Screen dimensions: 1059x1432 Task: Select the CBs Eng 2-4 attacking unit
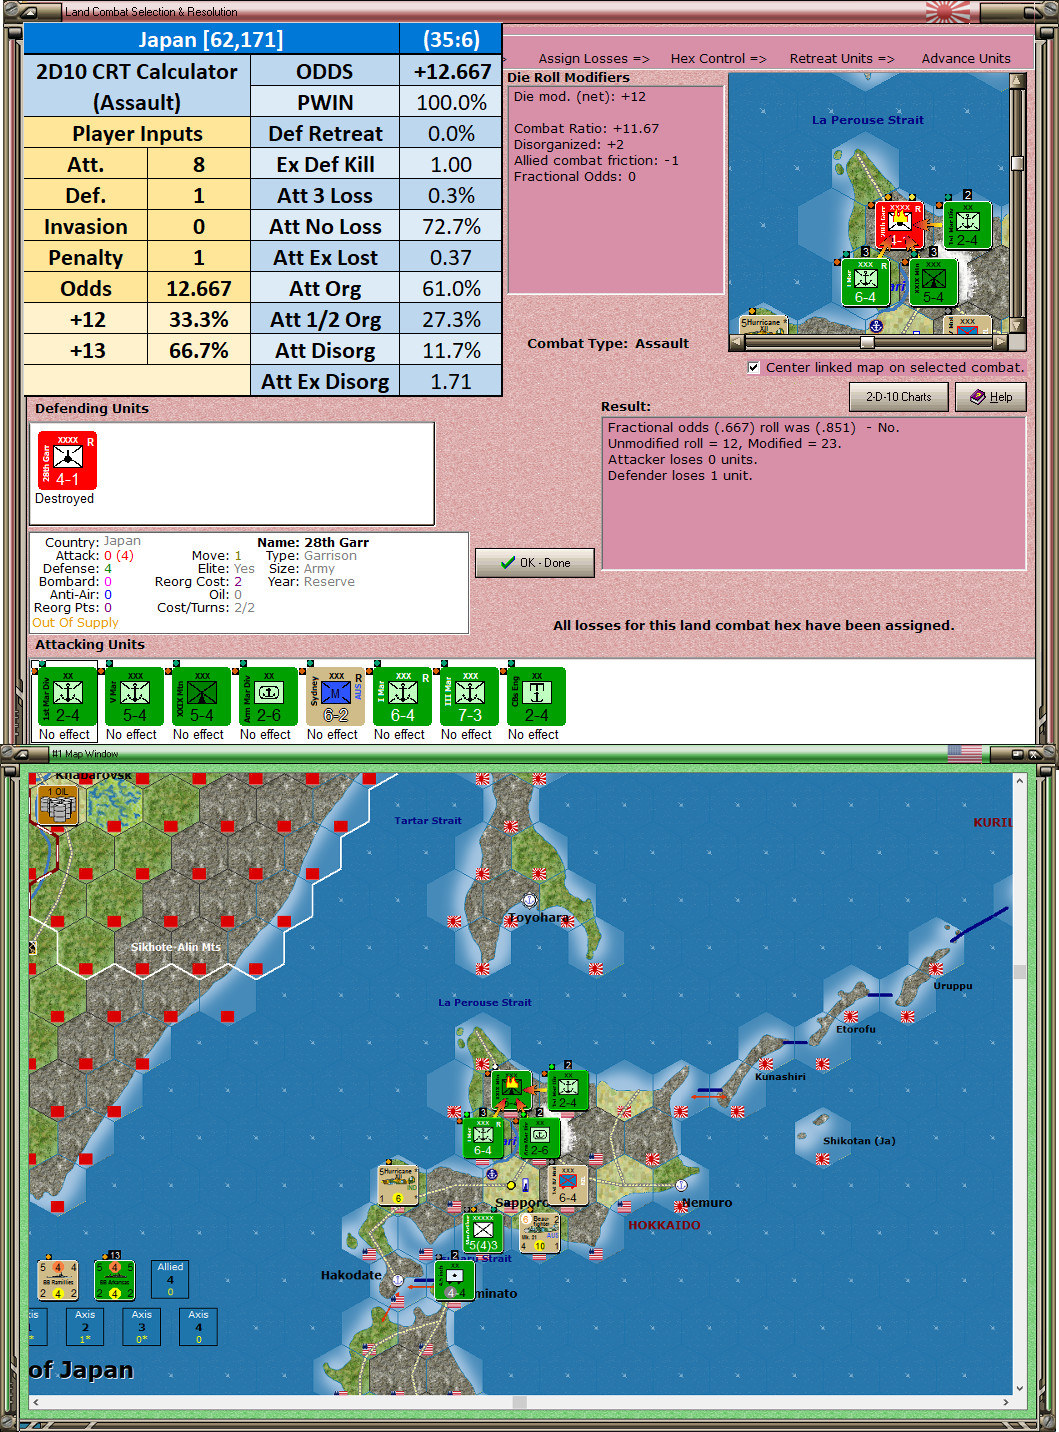pos(537,696)
